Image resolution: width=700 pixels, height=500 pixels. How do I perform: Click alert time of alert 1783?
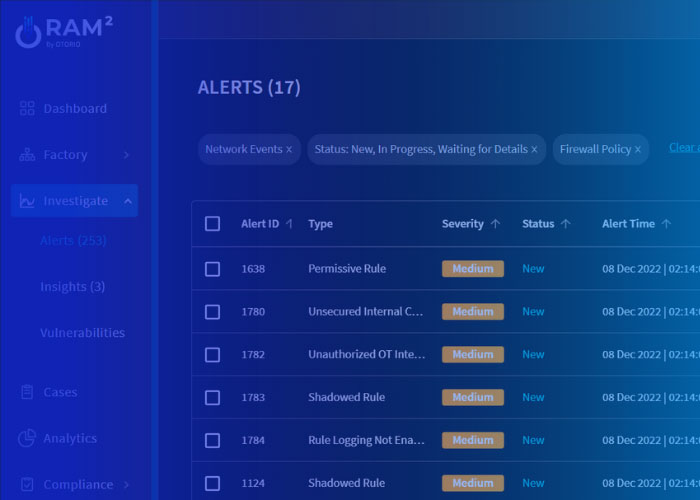[x=651, y=397]
